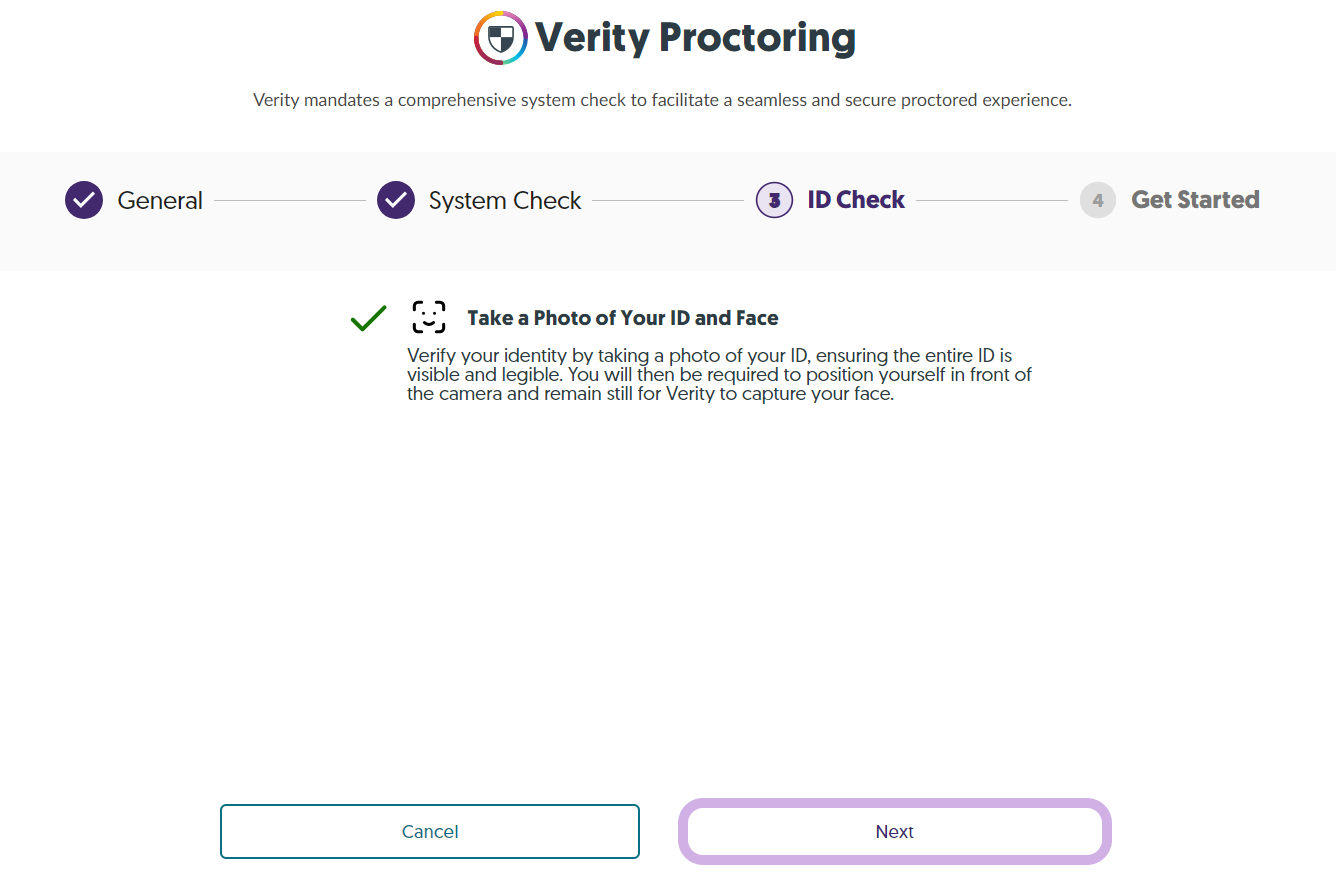Click the Next button

pyautogui.click(x=895, y=831)
